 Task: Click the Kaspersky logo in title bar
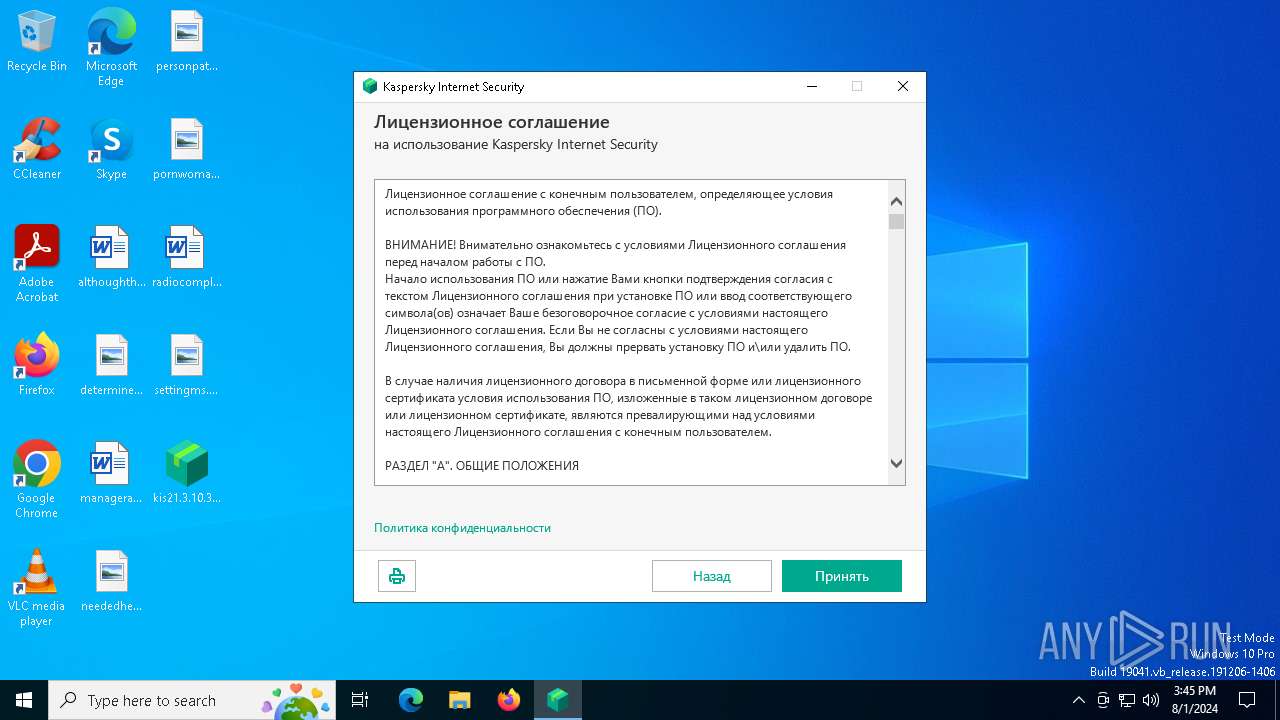click(x=370, y=87)
